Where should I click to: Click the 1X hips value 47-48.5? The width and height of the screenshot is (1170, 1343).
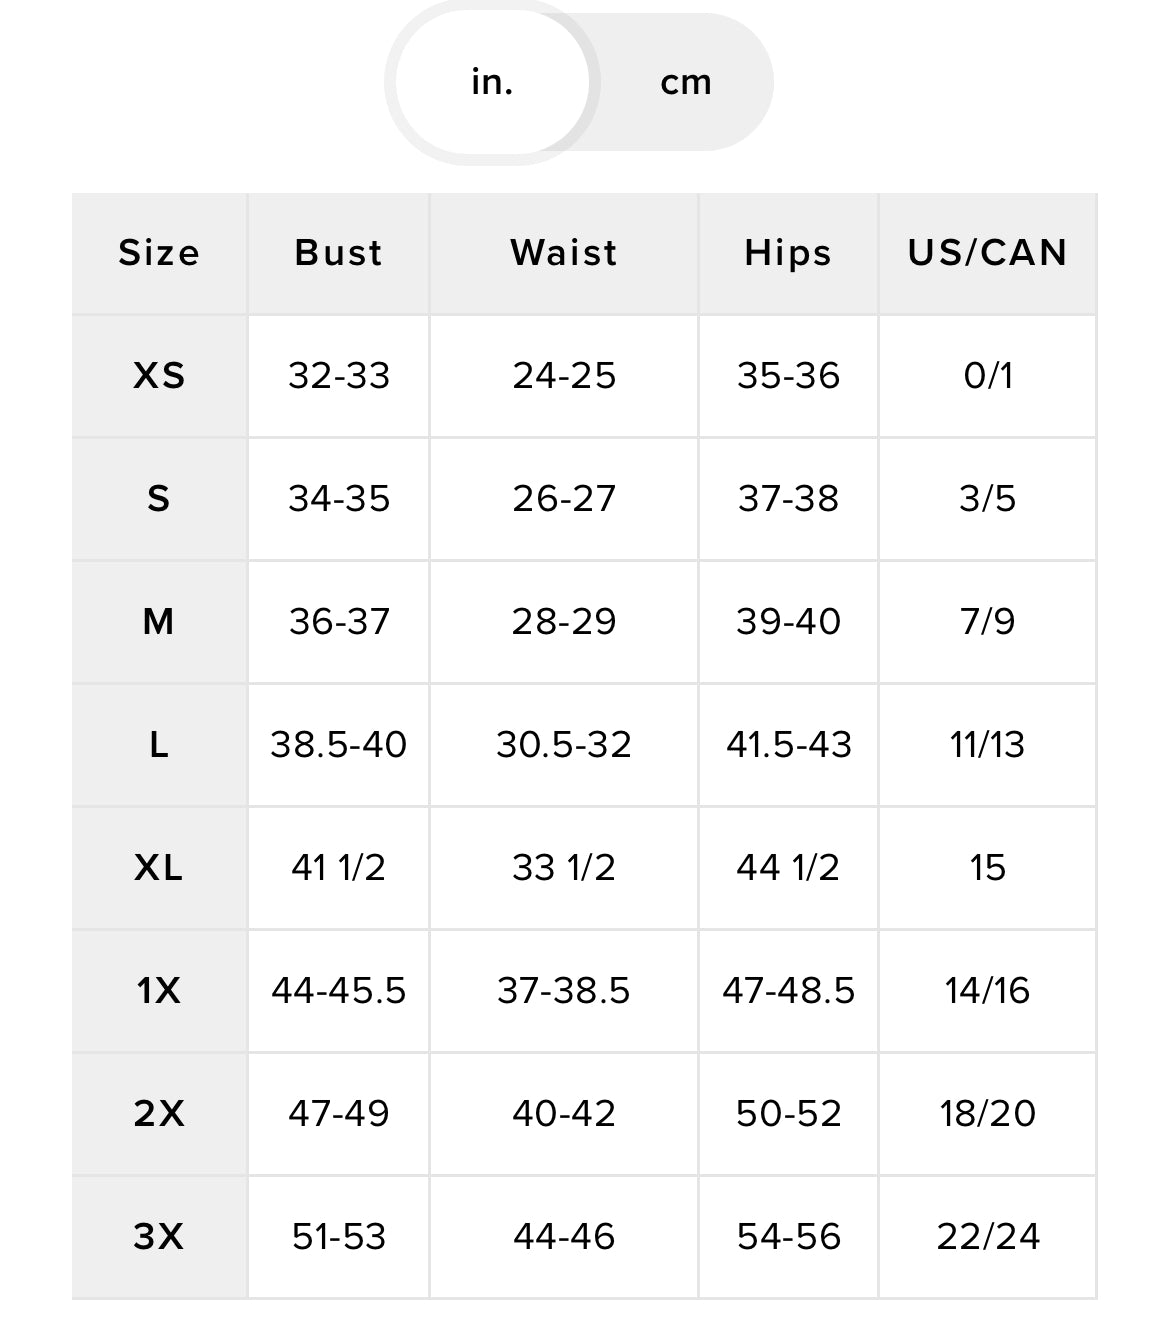pyautogui.click(x=788, y=991)
